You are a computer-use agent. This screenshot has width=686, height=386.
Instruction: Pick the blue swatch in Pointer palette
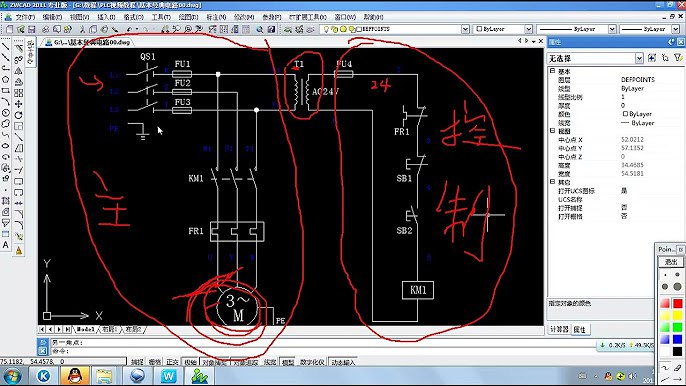(678, 339)
